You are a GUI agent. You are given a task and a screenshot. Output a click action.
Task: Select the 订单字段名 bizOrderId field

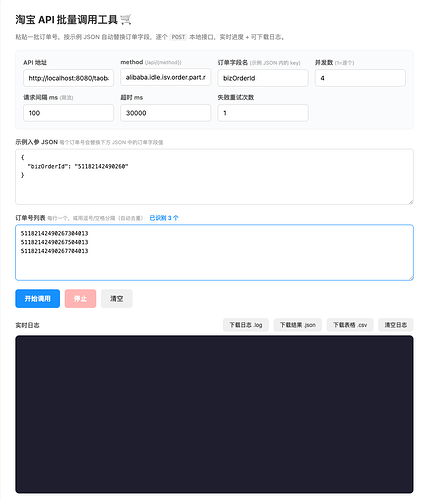point(263,78)
